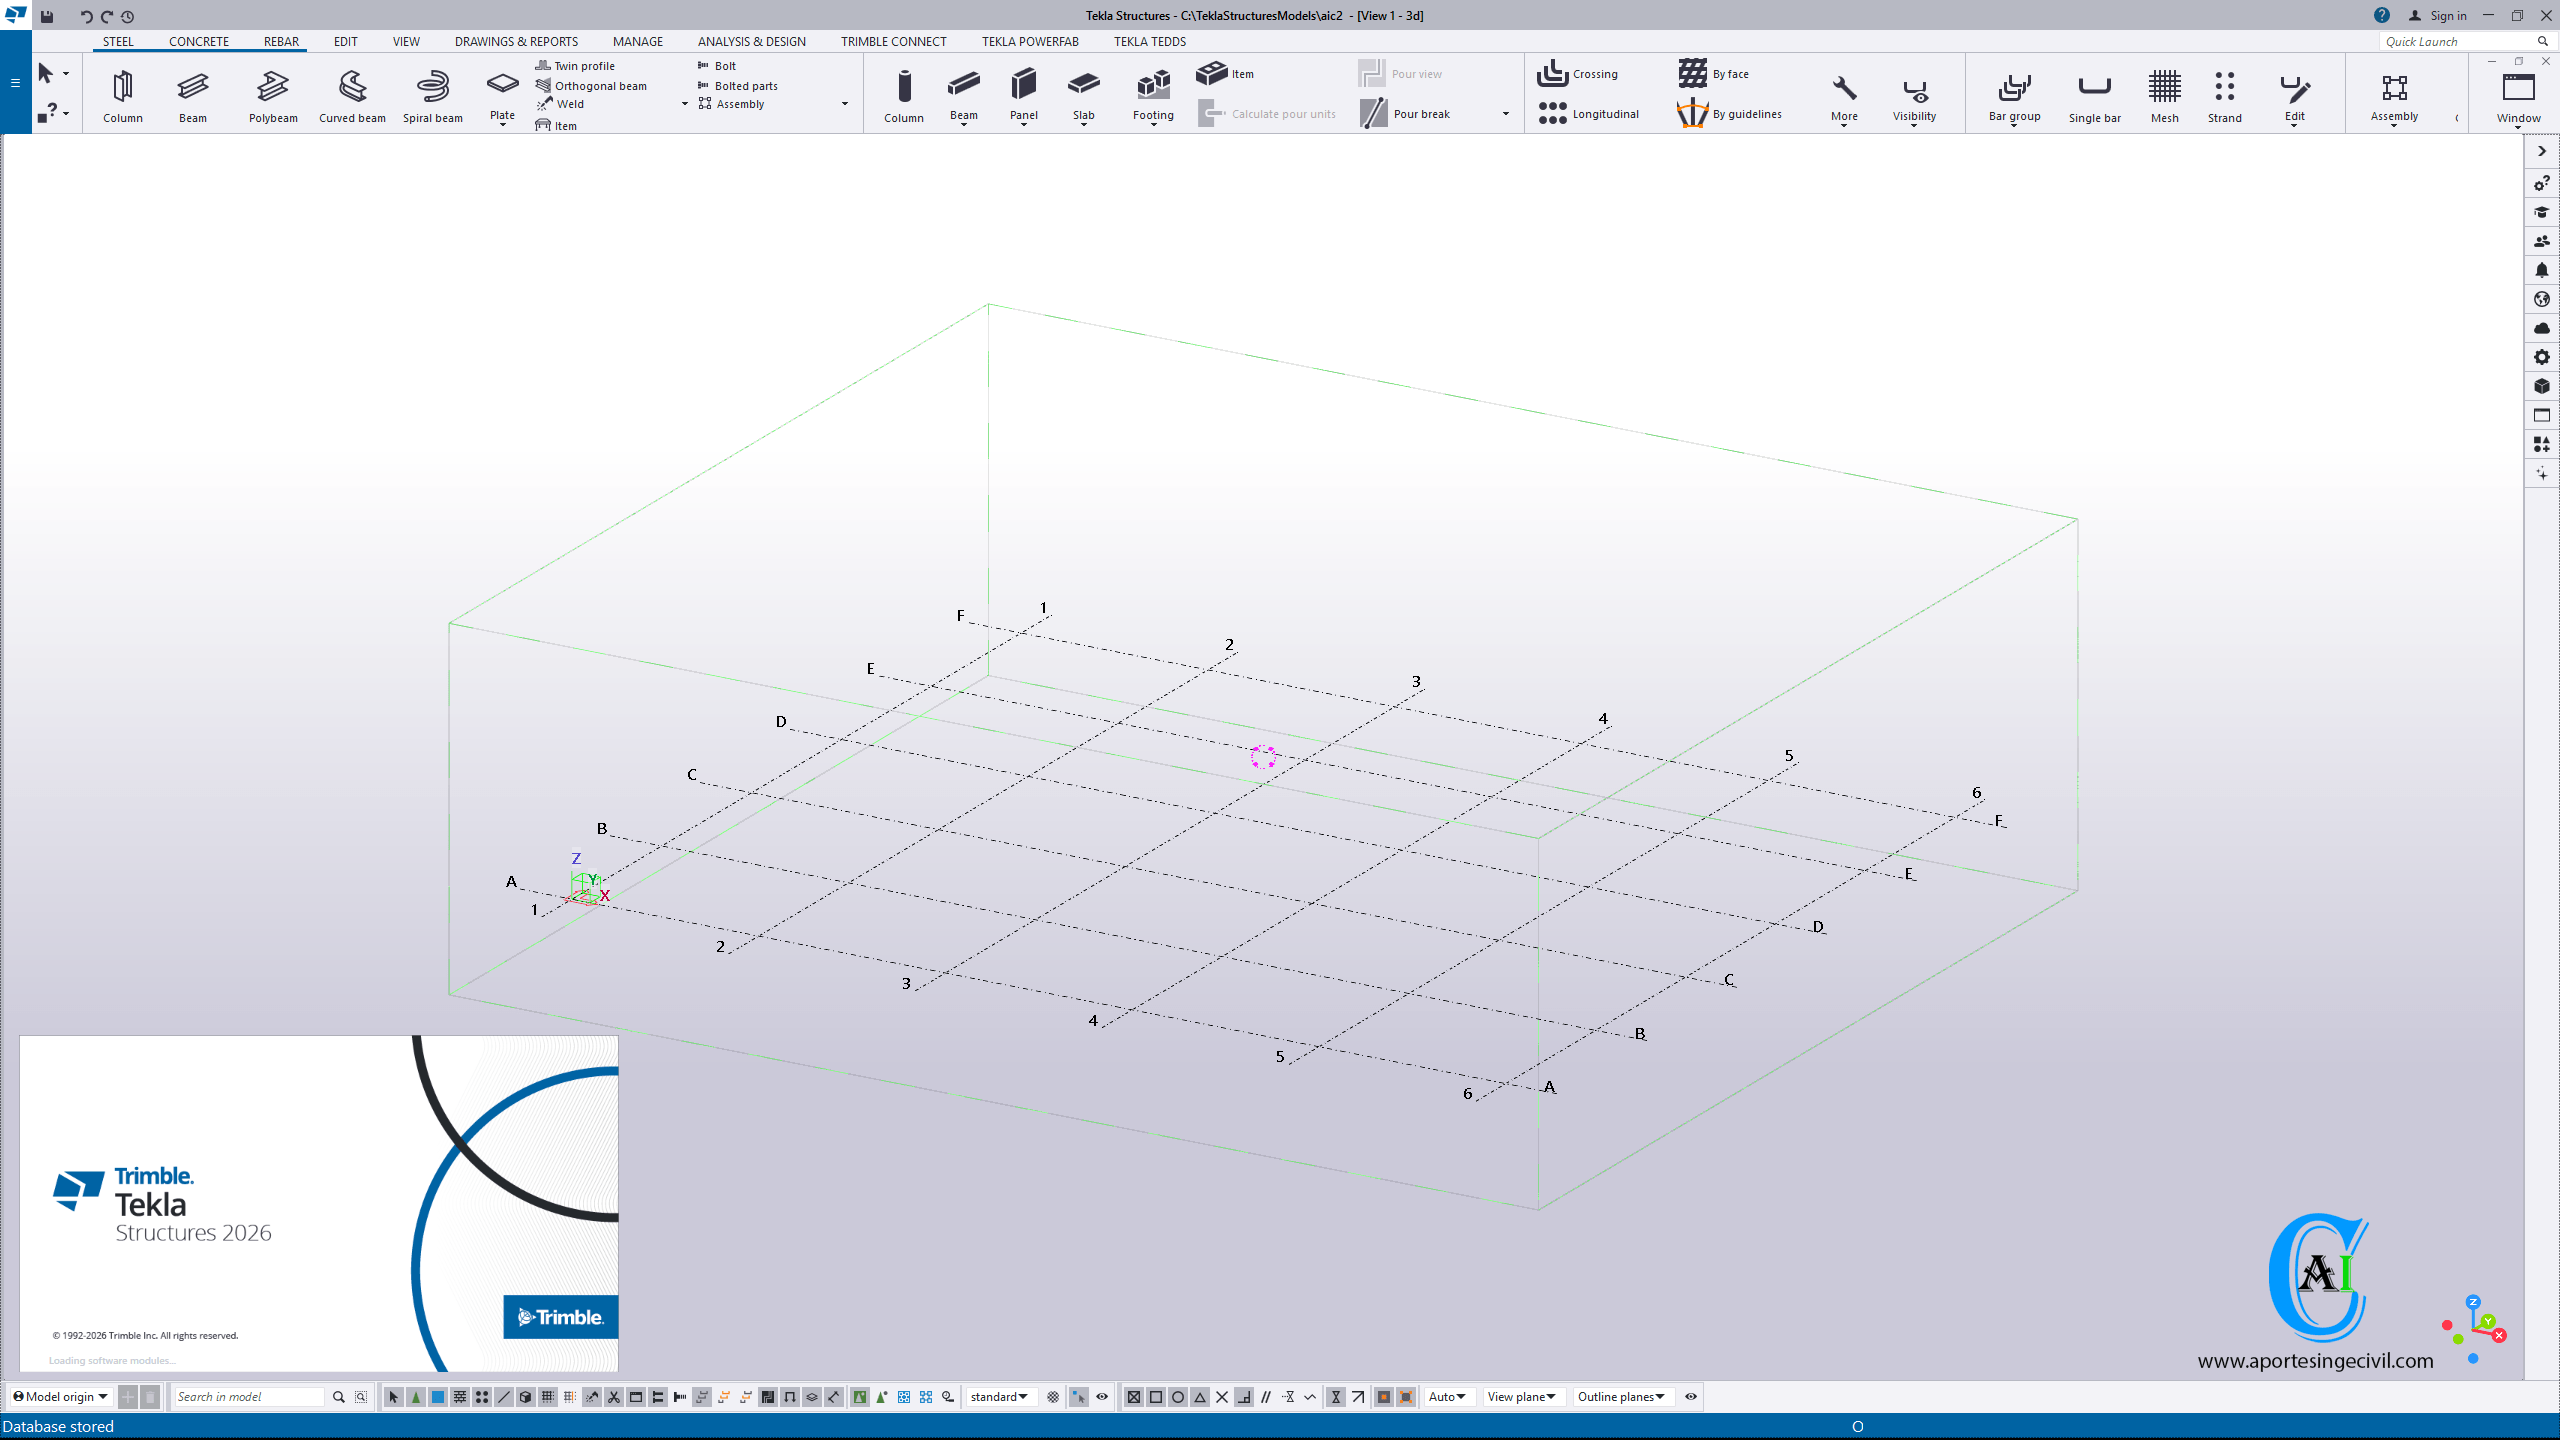Click the Sign in link
This screenshot has width=2560, height=1440.
[x=2447, y=15]
